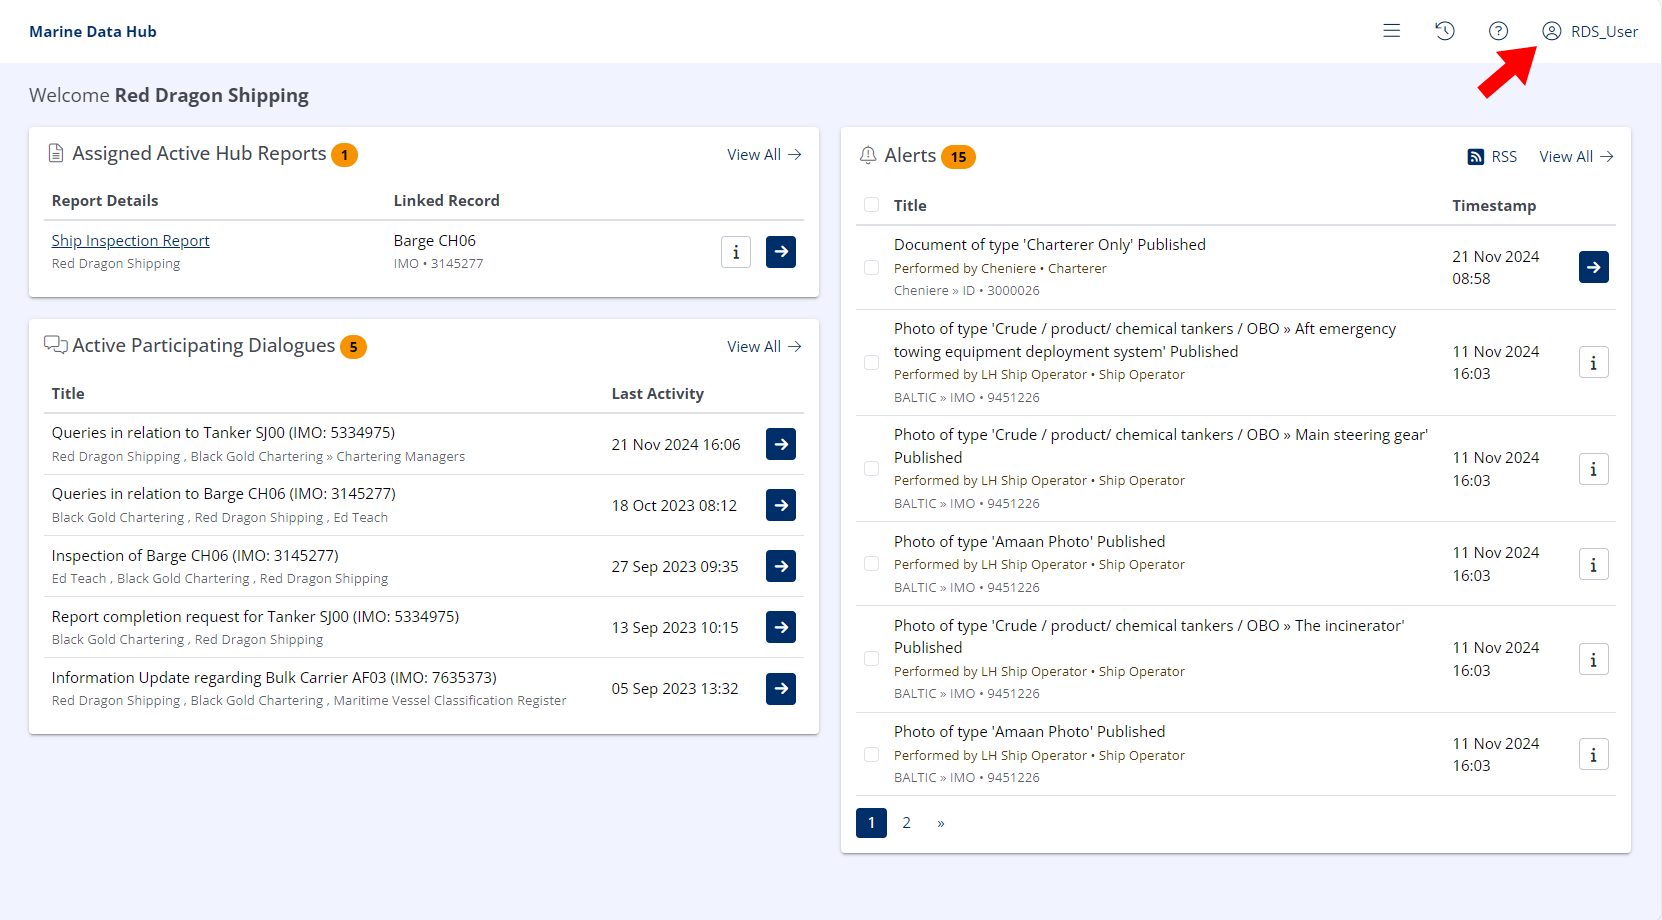Image resolution: width=1662 pixels, height=920 pixels.
Task: Select the 'Main steering gear' alert checkbox
Action: point(872,469)
